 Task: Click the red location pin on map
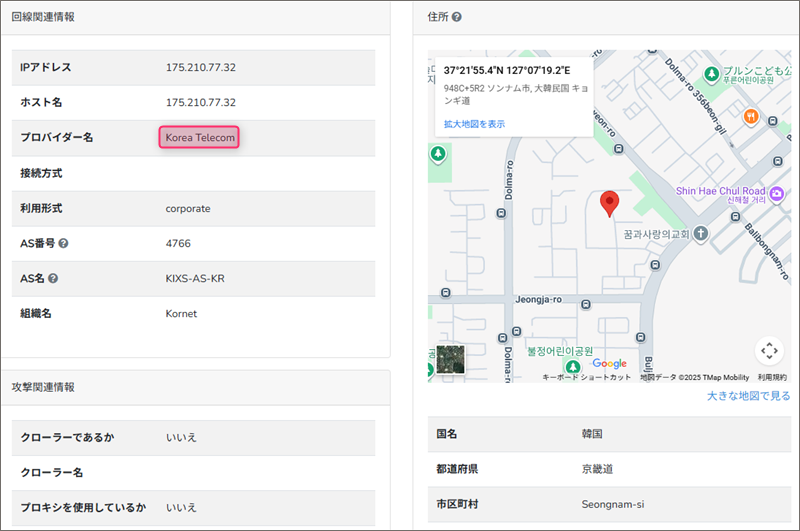pyautogui.click(x=609, y=204)
